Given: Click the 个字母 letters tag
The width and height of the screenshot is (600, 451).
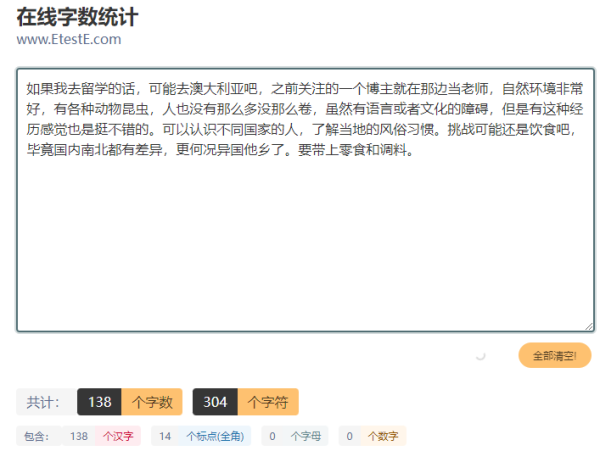Looking at the screenshot, I should coord(304,436).
